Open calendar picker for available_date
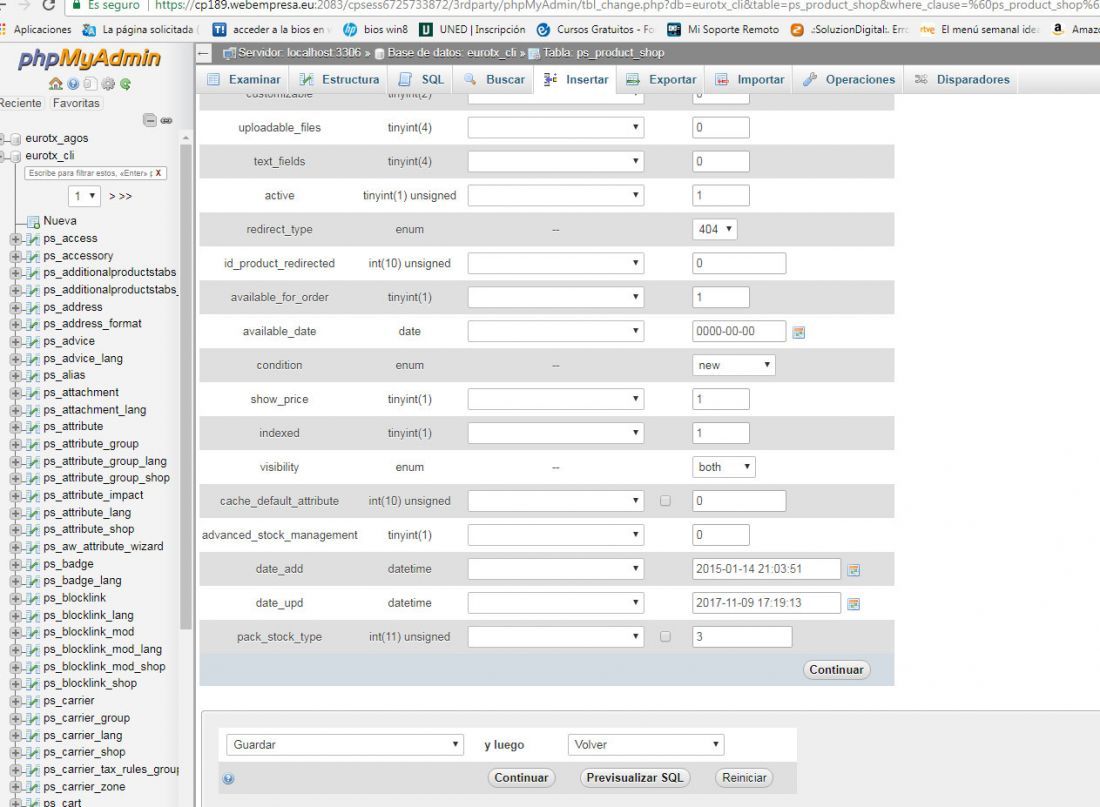Screen dimensions: 1100x807 click(798, 332)
